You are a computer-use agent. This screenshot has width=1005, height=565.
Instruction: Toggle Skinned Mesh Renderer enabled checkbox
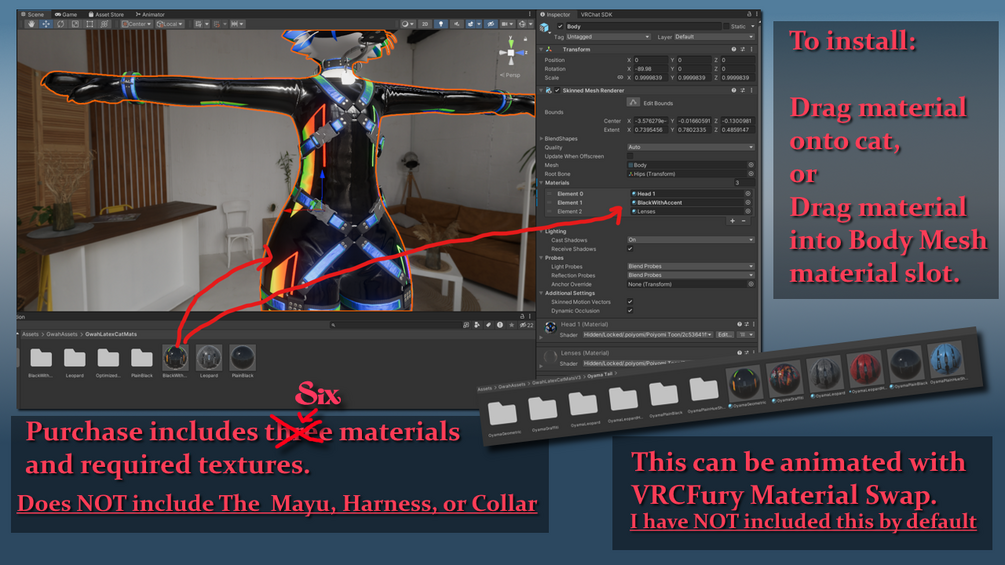(x=557, y=90)
